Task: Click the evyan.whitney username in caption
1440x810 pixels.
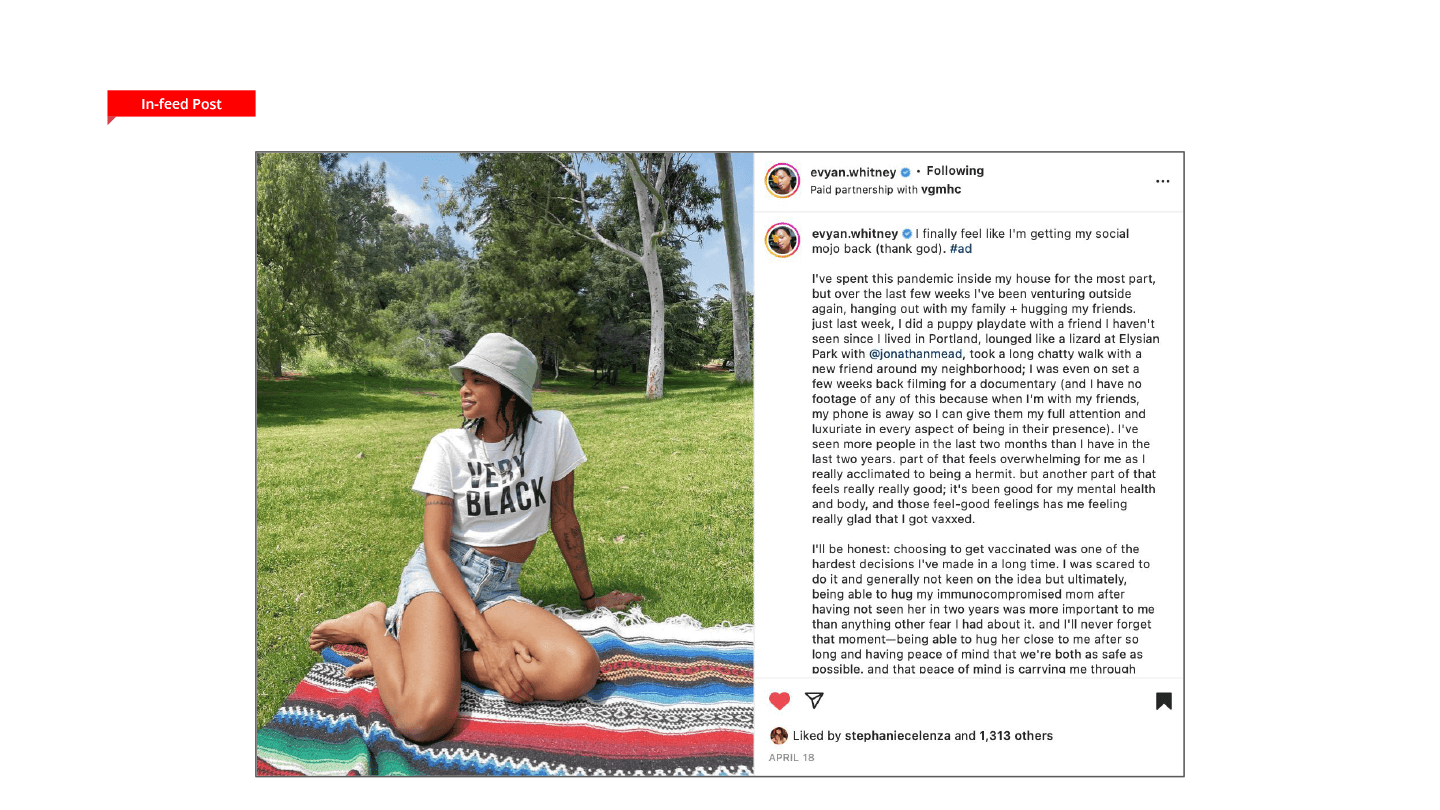Action: click(x=855, y=234)
